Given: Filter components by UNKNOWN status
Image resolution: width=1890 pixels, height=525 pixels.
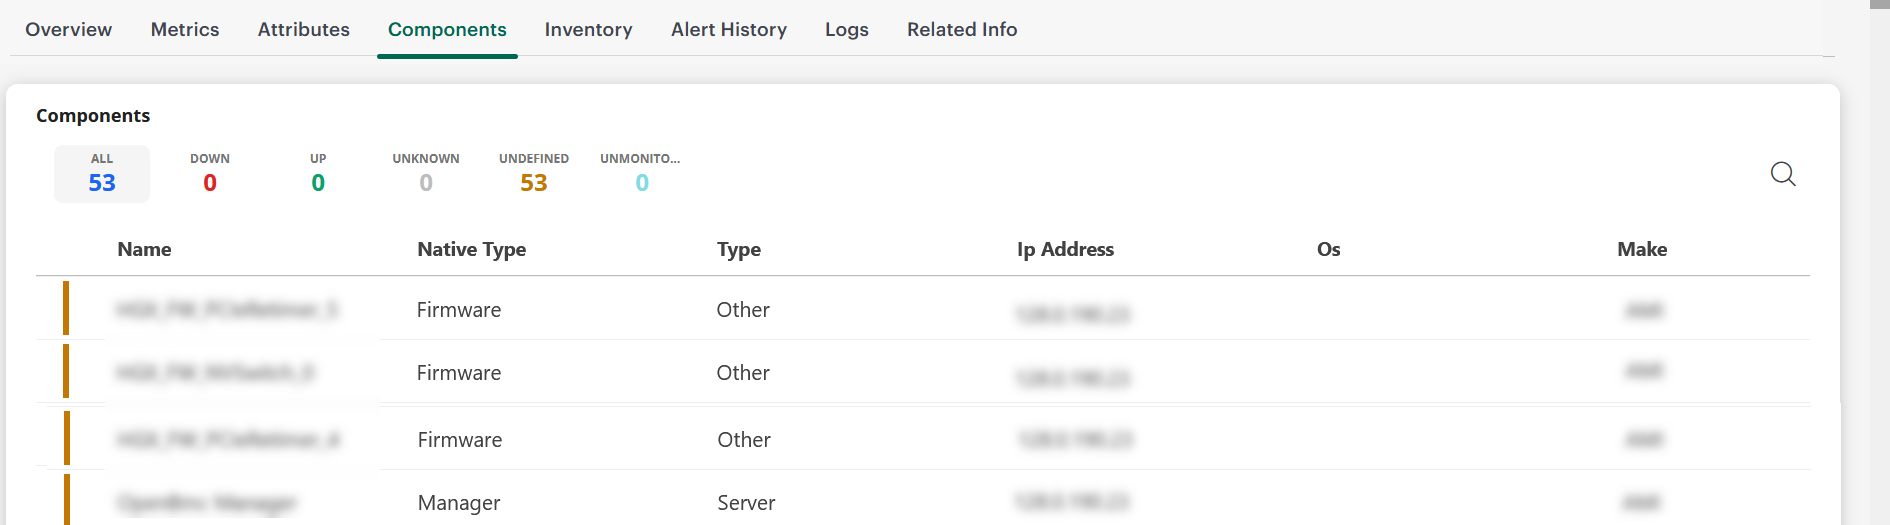Looking at the screenshot, I should click(426, 174).
